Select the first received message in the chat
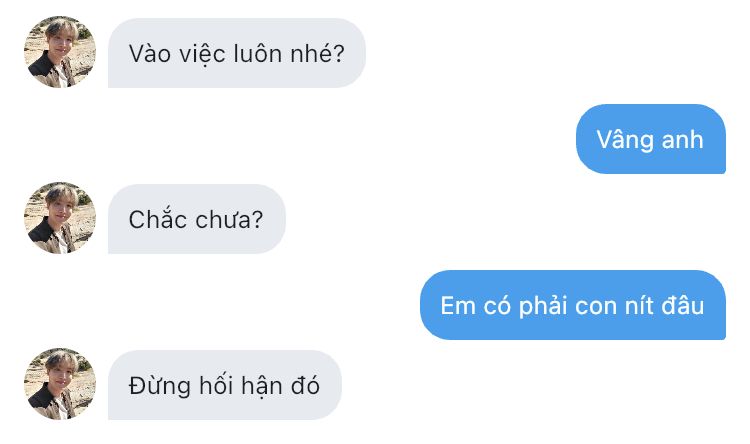This screenshot has height=444, width=750. tap(237, 53)
